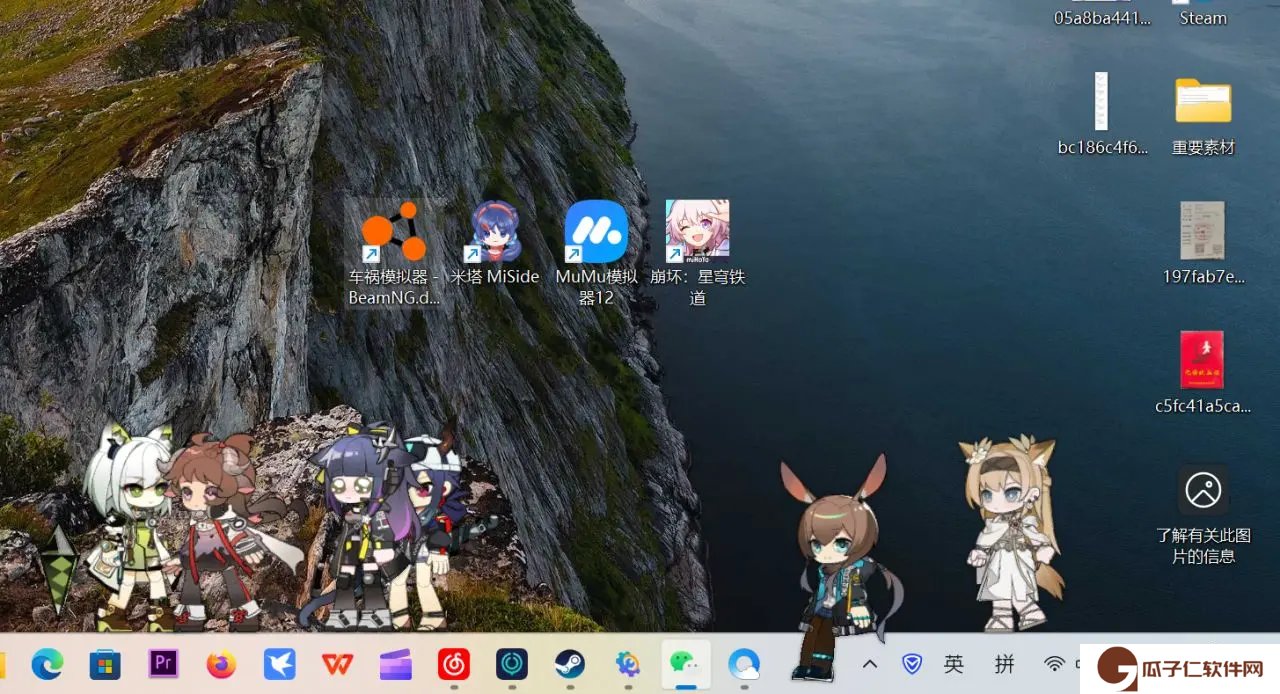Screen dimensions: 1280x694
Task: Select the 崩坏：星穹铁道 desktop shortcut
Action: click(x=698, y=253)
